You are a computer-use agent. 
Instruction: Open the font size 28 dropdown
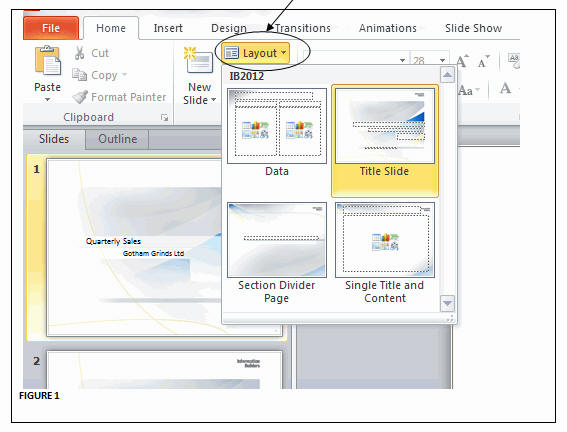pos(442,60)
